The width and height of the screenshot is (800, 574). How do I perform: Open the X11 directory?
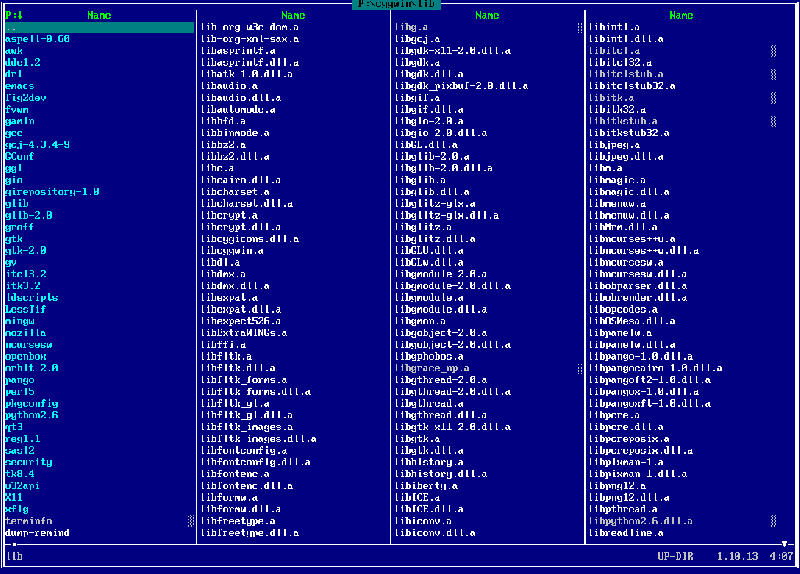click(x=14, y=497)
